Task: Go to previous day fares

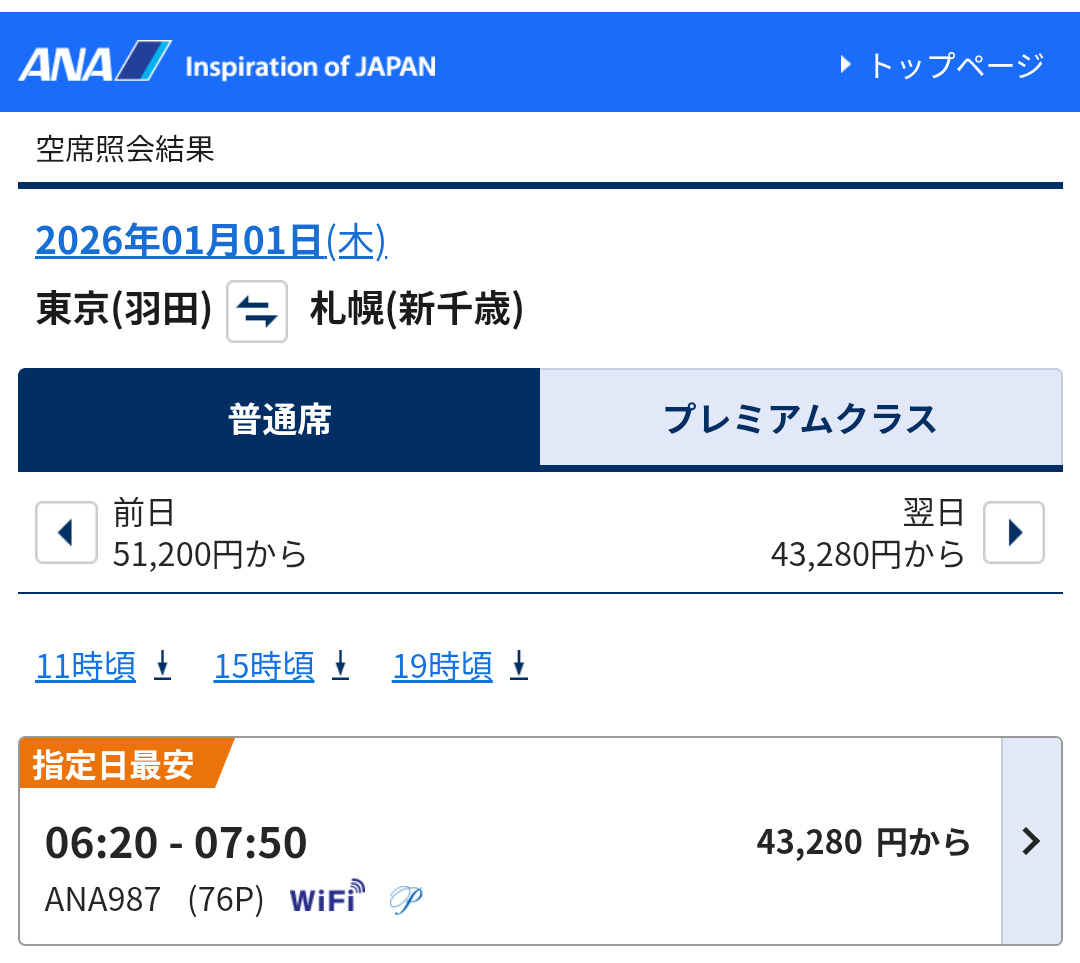Action: 66,533
